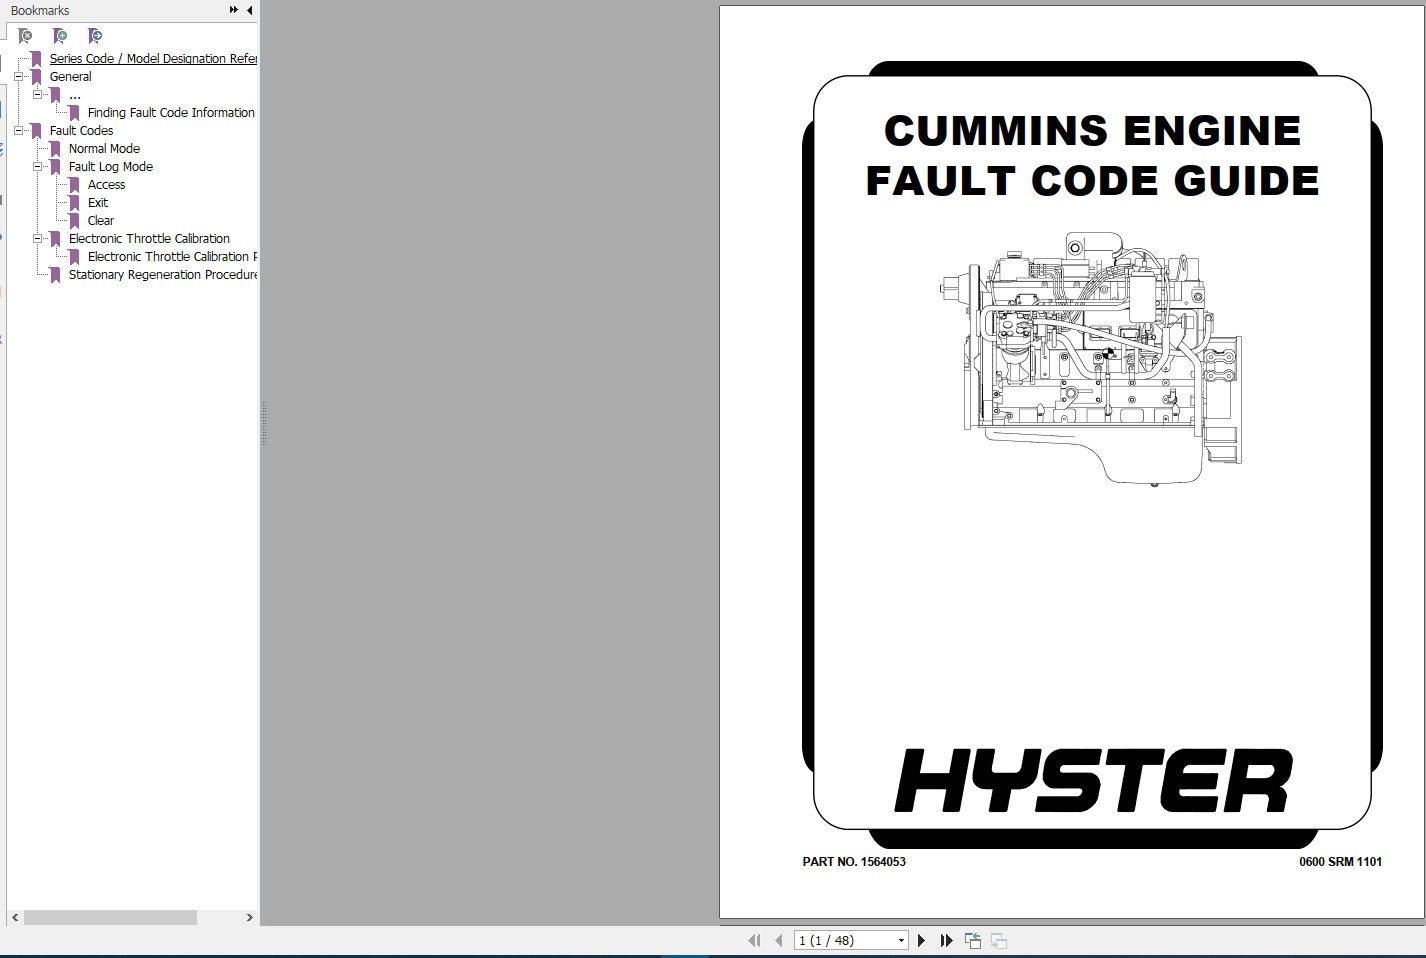Collapse the '...' bookmark node
The height and width of the screenshot is (958, 1426).
[x=37, y=94]
